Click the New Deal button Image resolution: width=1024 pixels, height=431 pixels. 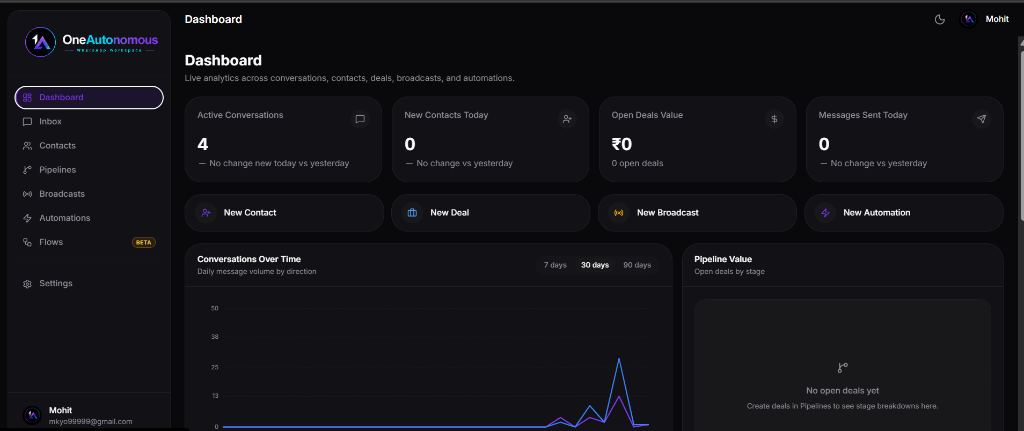(490, 213)
